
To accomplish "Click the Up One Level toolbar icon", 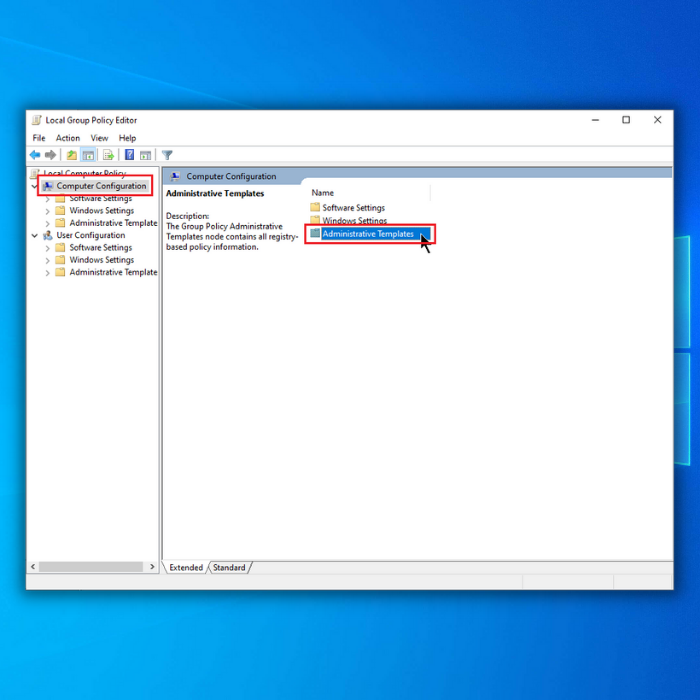I will click(71, 155).
